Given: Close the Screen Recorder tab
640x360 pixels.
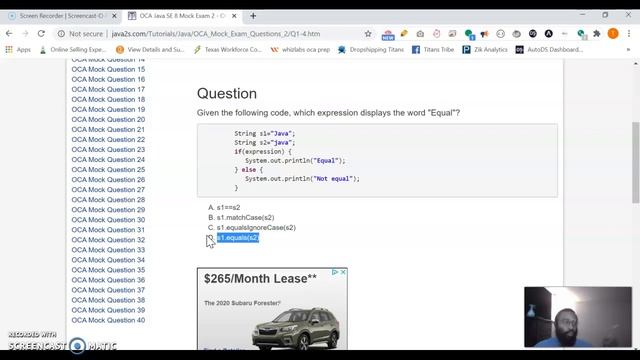Looking at the screenshot, I should 114,16.
